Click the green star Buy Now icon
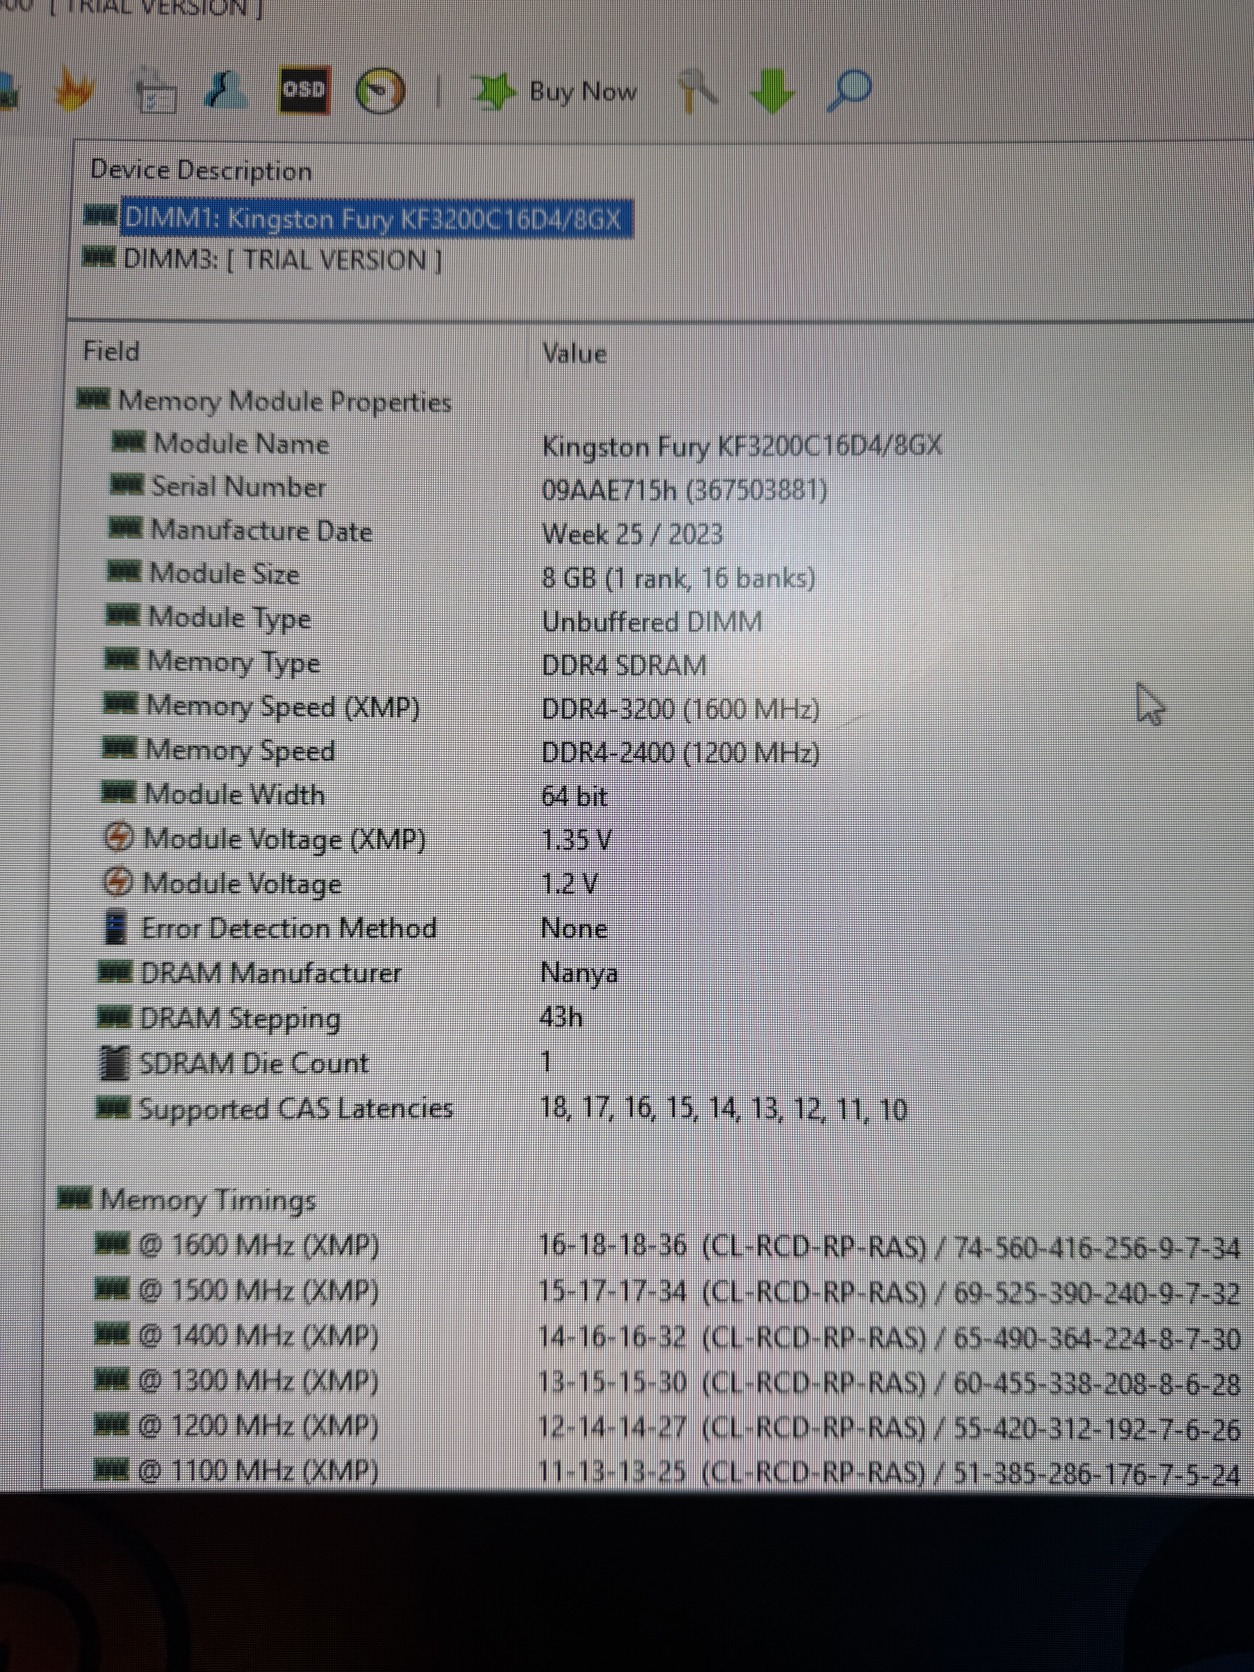Screen dimensions: 1254x1672 tap(492, 92)
